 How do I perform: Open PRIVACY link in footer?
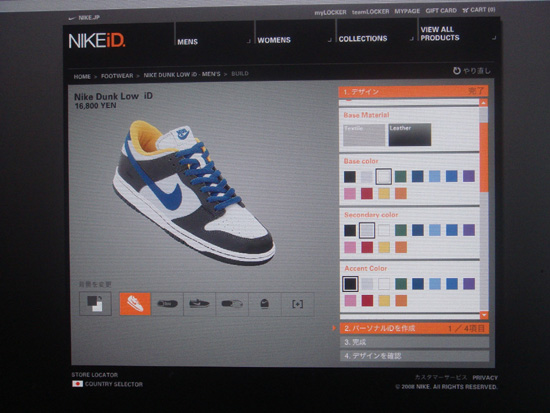point(485,378)
